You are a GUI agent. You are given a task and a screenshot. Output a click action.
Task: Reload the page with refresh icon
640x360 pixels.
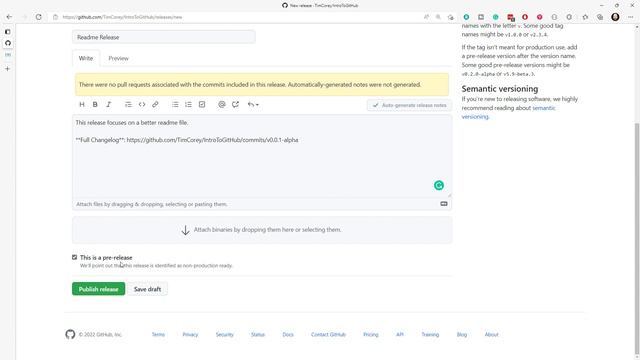[x=38, y=17]
